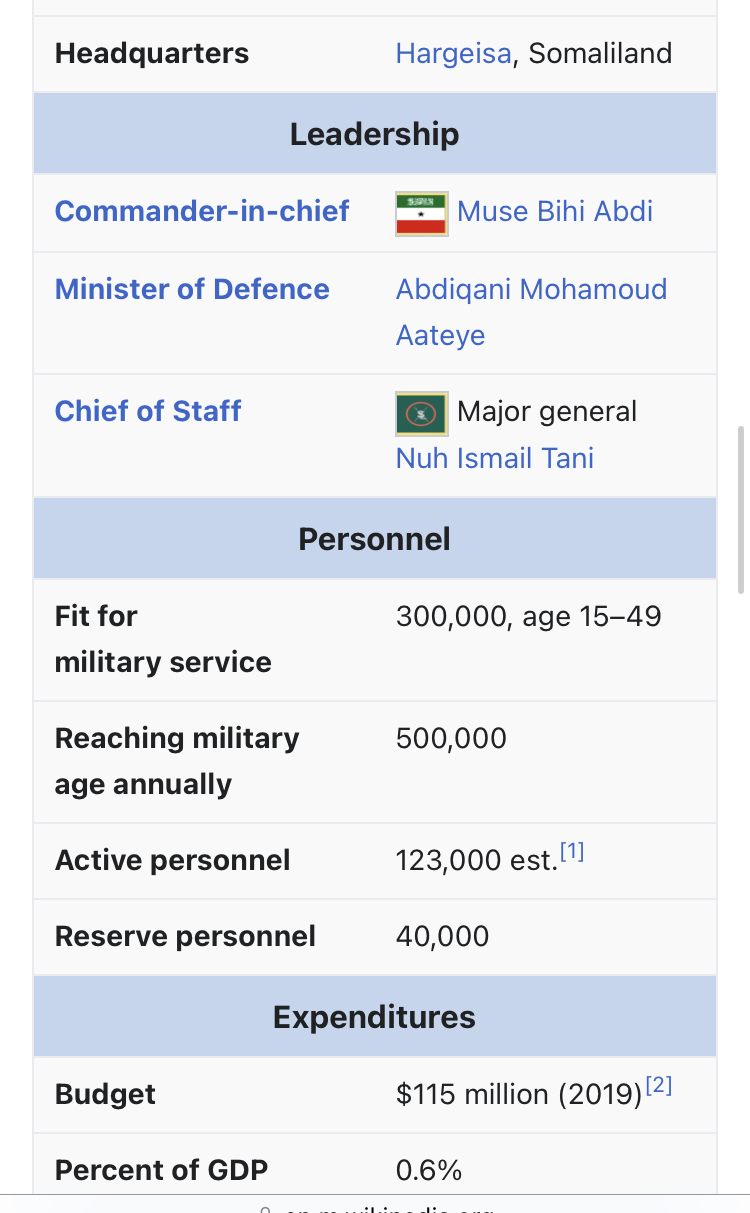Screen dimensions: 750x1213
Task: Click the green army flag icon beside Major general
Action: click(x=422, y=413)
